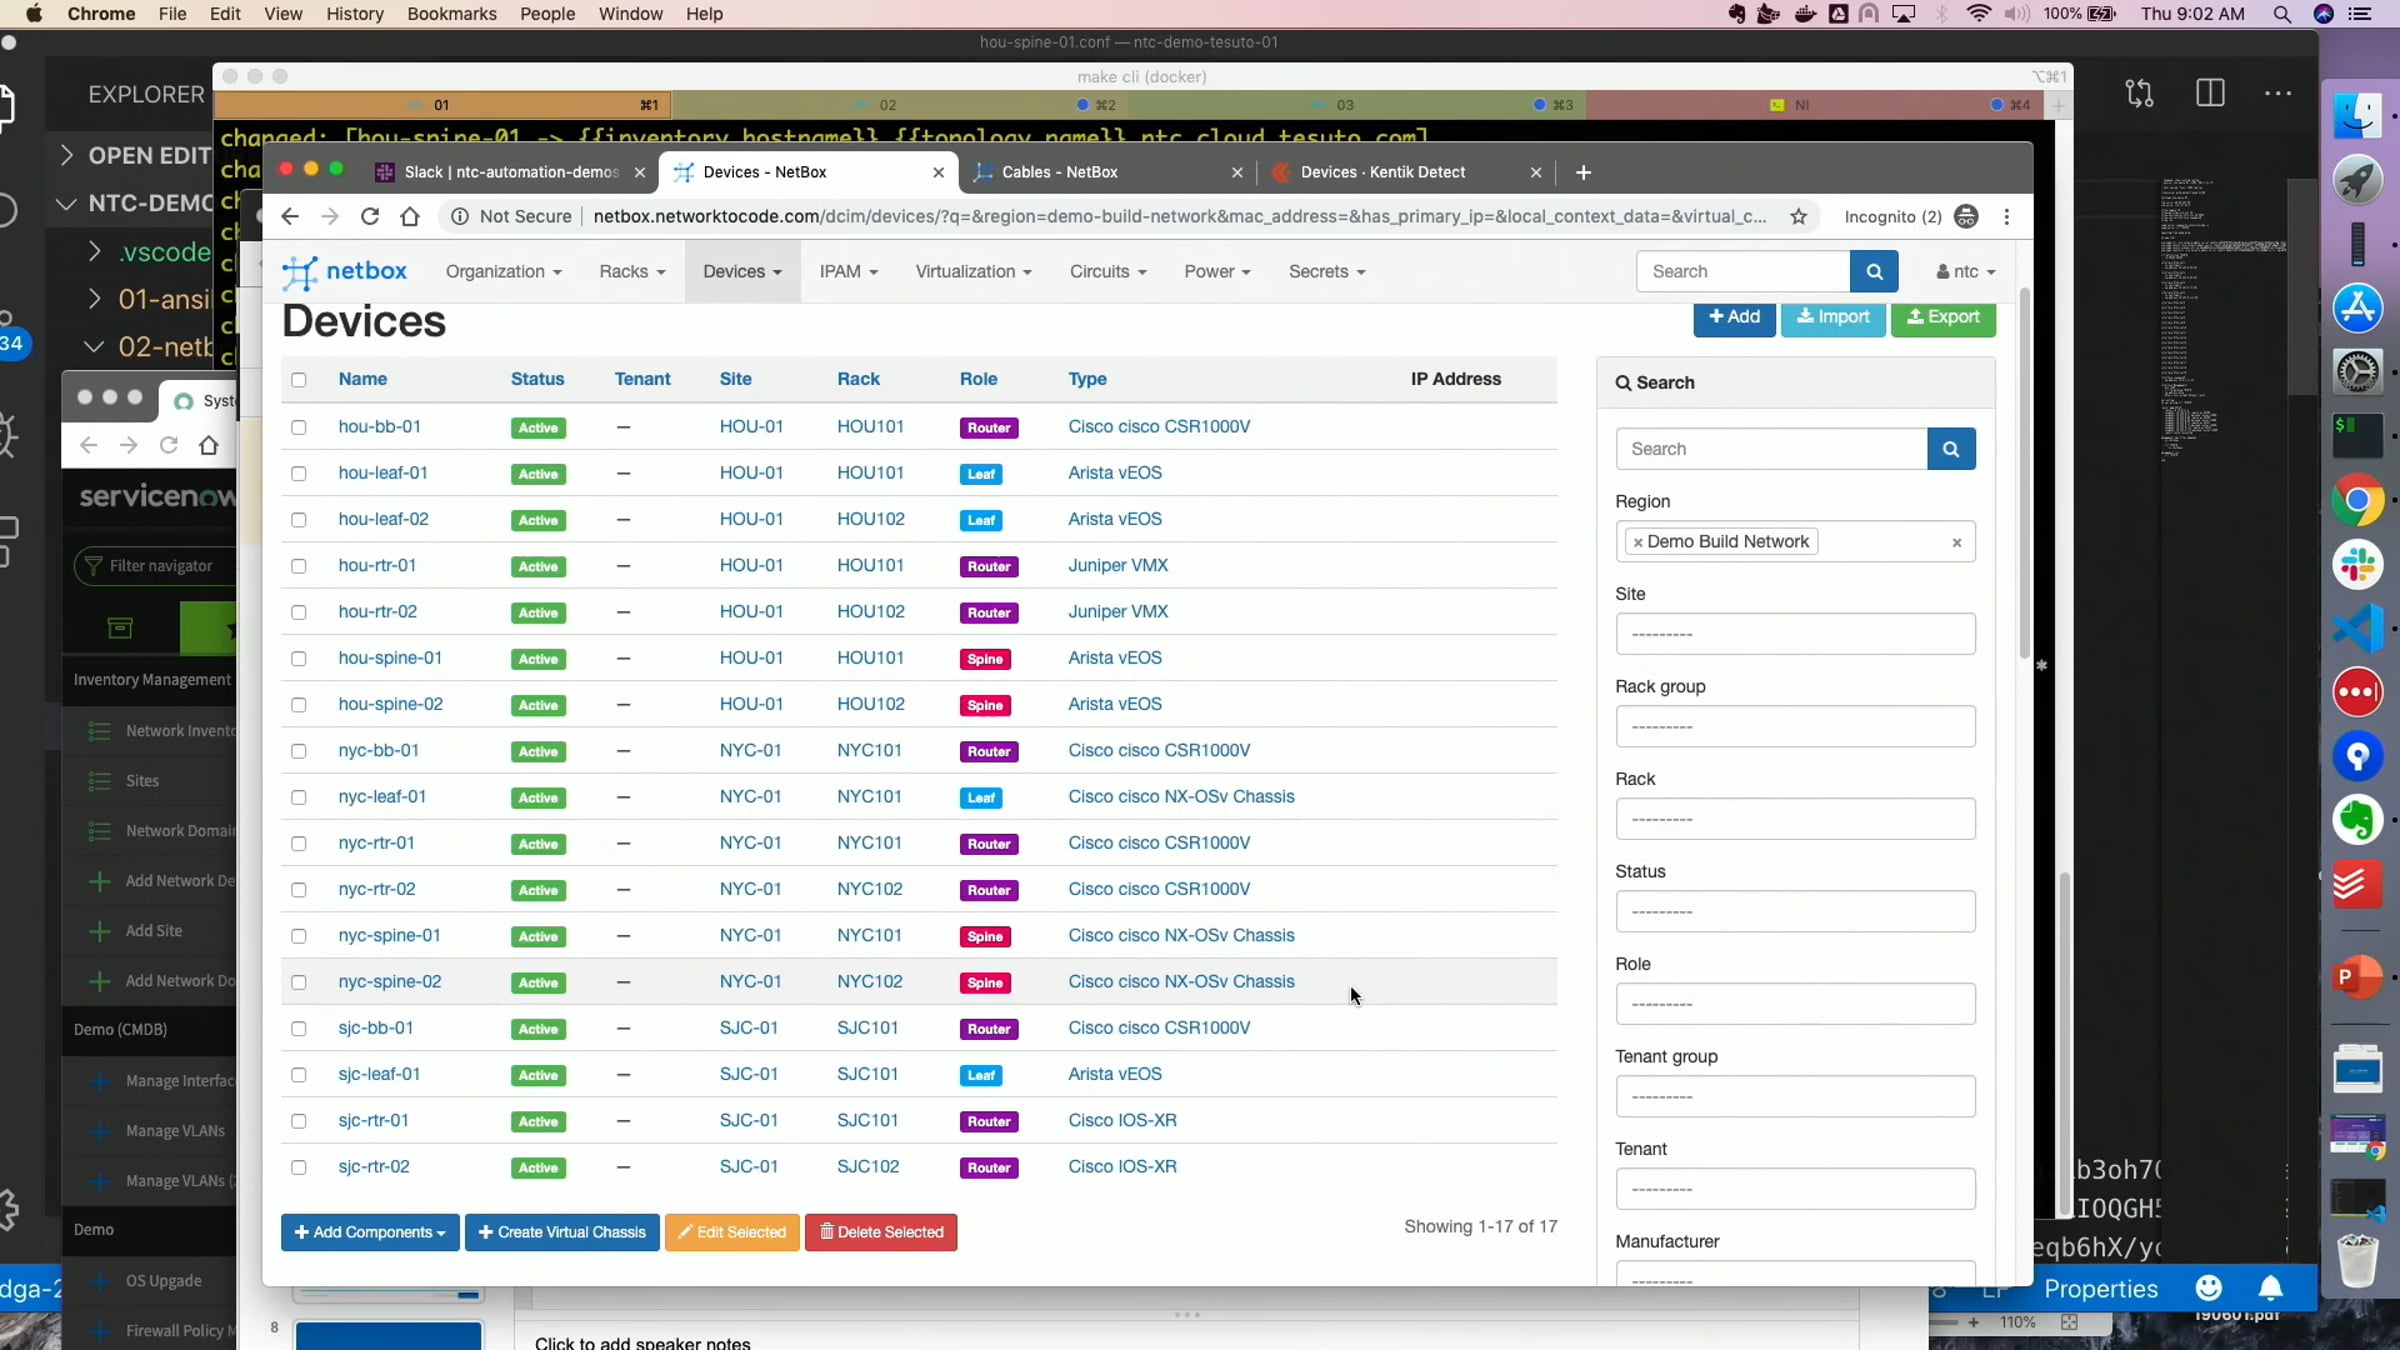Open Chrome from the Dock
The width and height of the screenshot is (2400, 1350).
click(x=2357, y=500)
